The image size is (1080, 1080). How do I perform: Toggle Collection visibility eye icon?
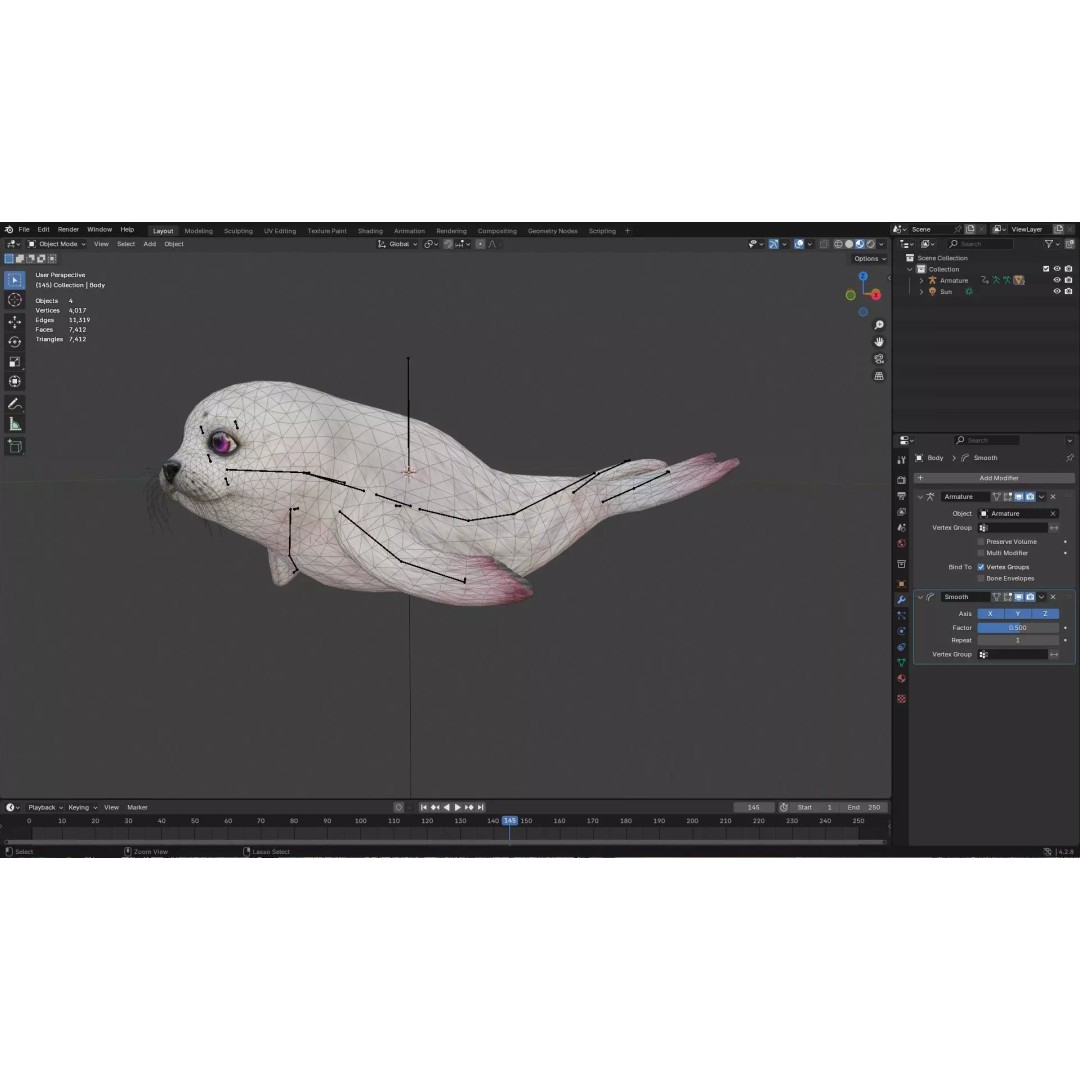pos(1057,269)
